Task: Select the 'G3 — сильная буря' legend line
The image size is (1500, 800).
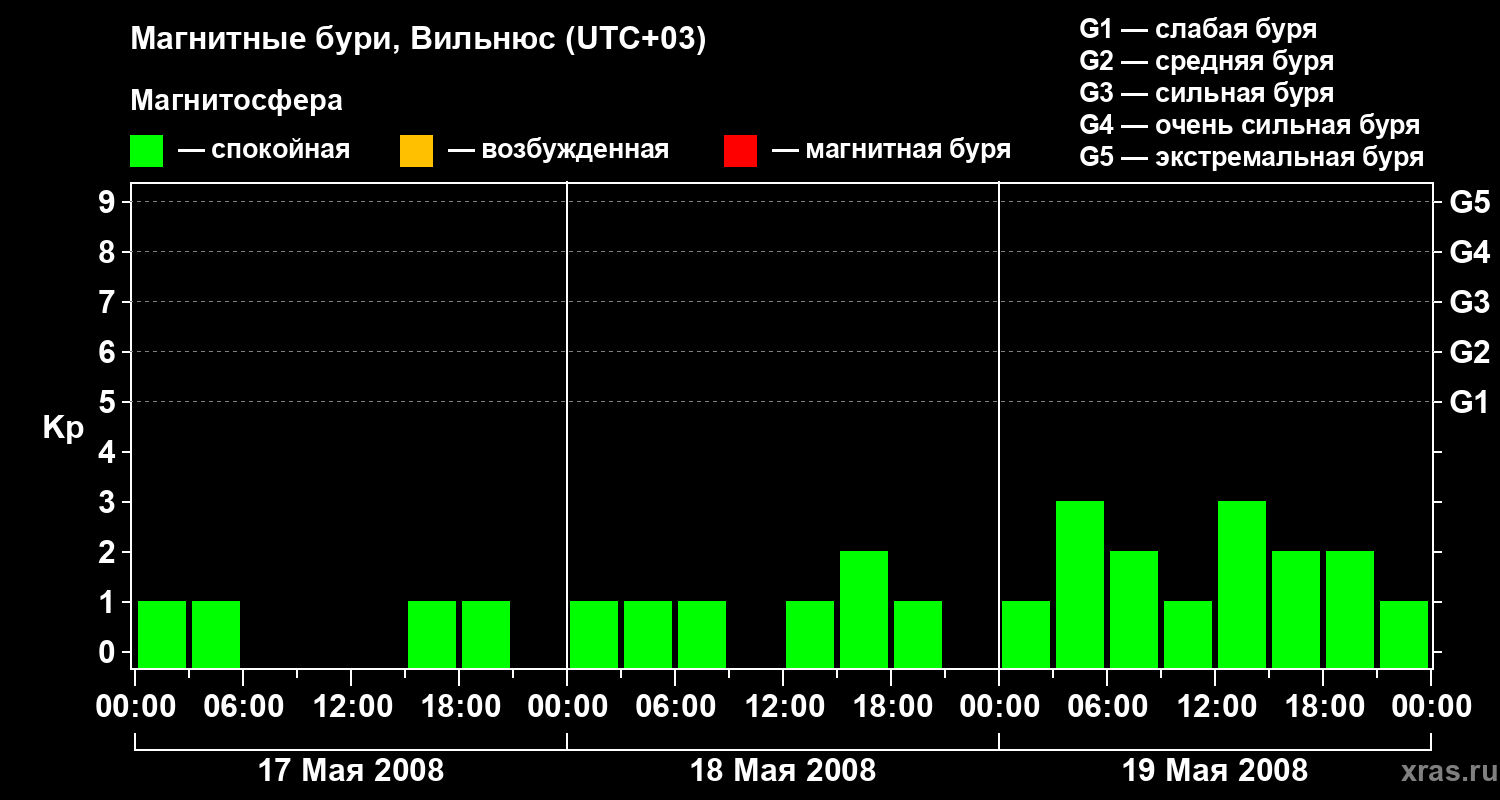Action: point(1207,93)
